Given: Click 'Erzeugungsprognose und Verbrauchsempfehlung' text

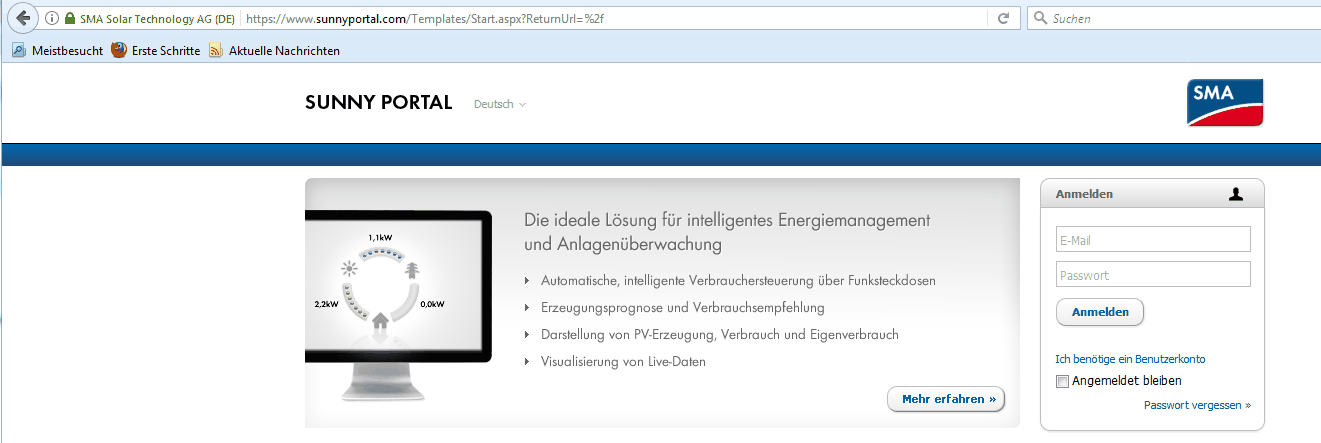Looking at the screenshot, I should coord(683,308).
